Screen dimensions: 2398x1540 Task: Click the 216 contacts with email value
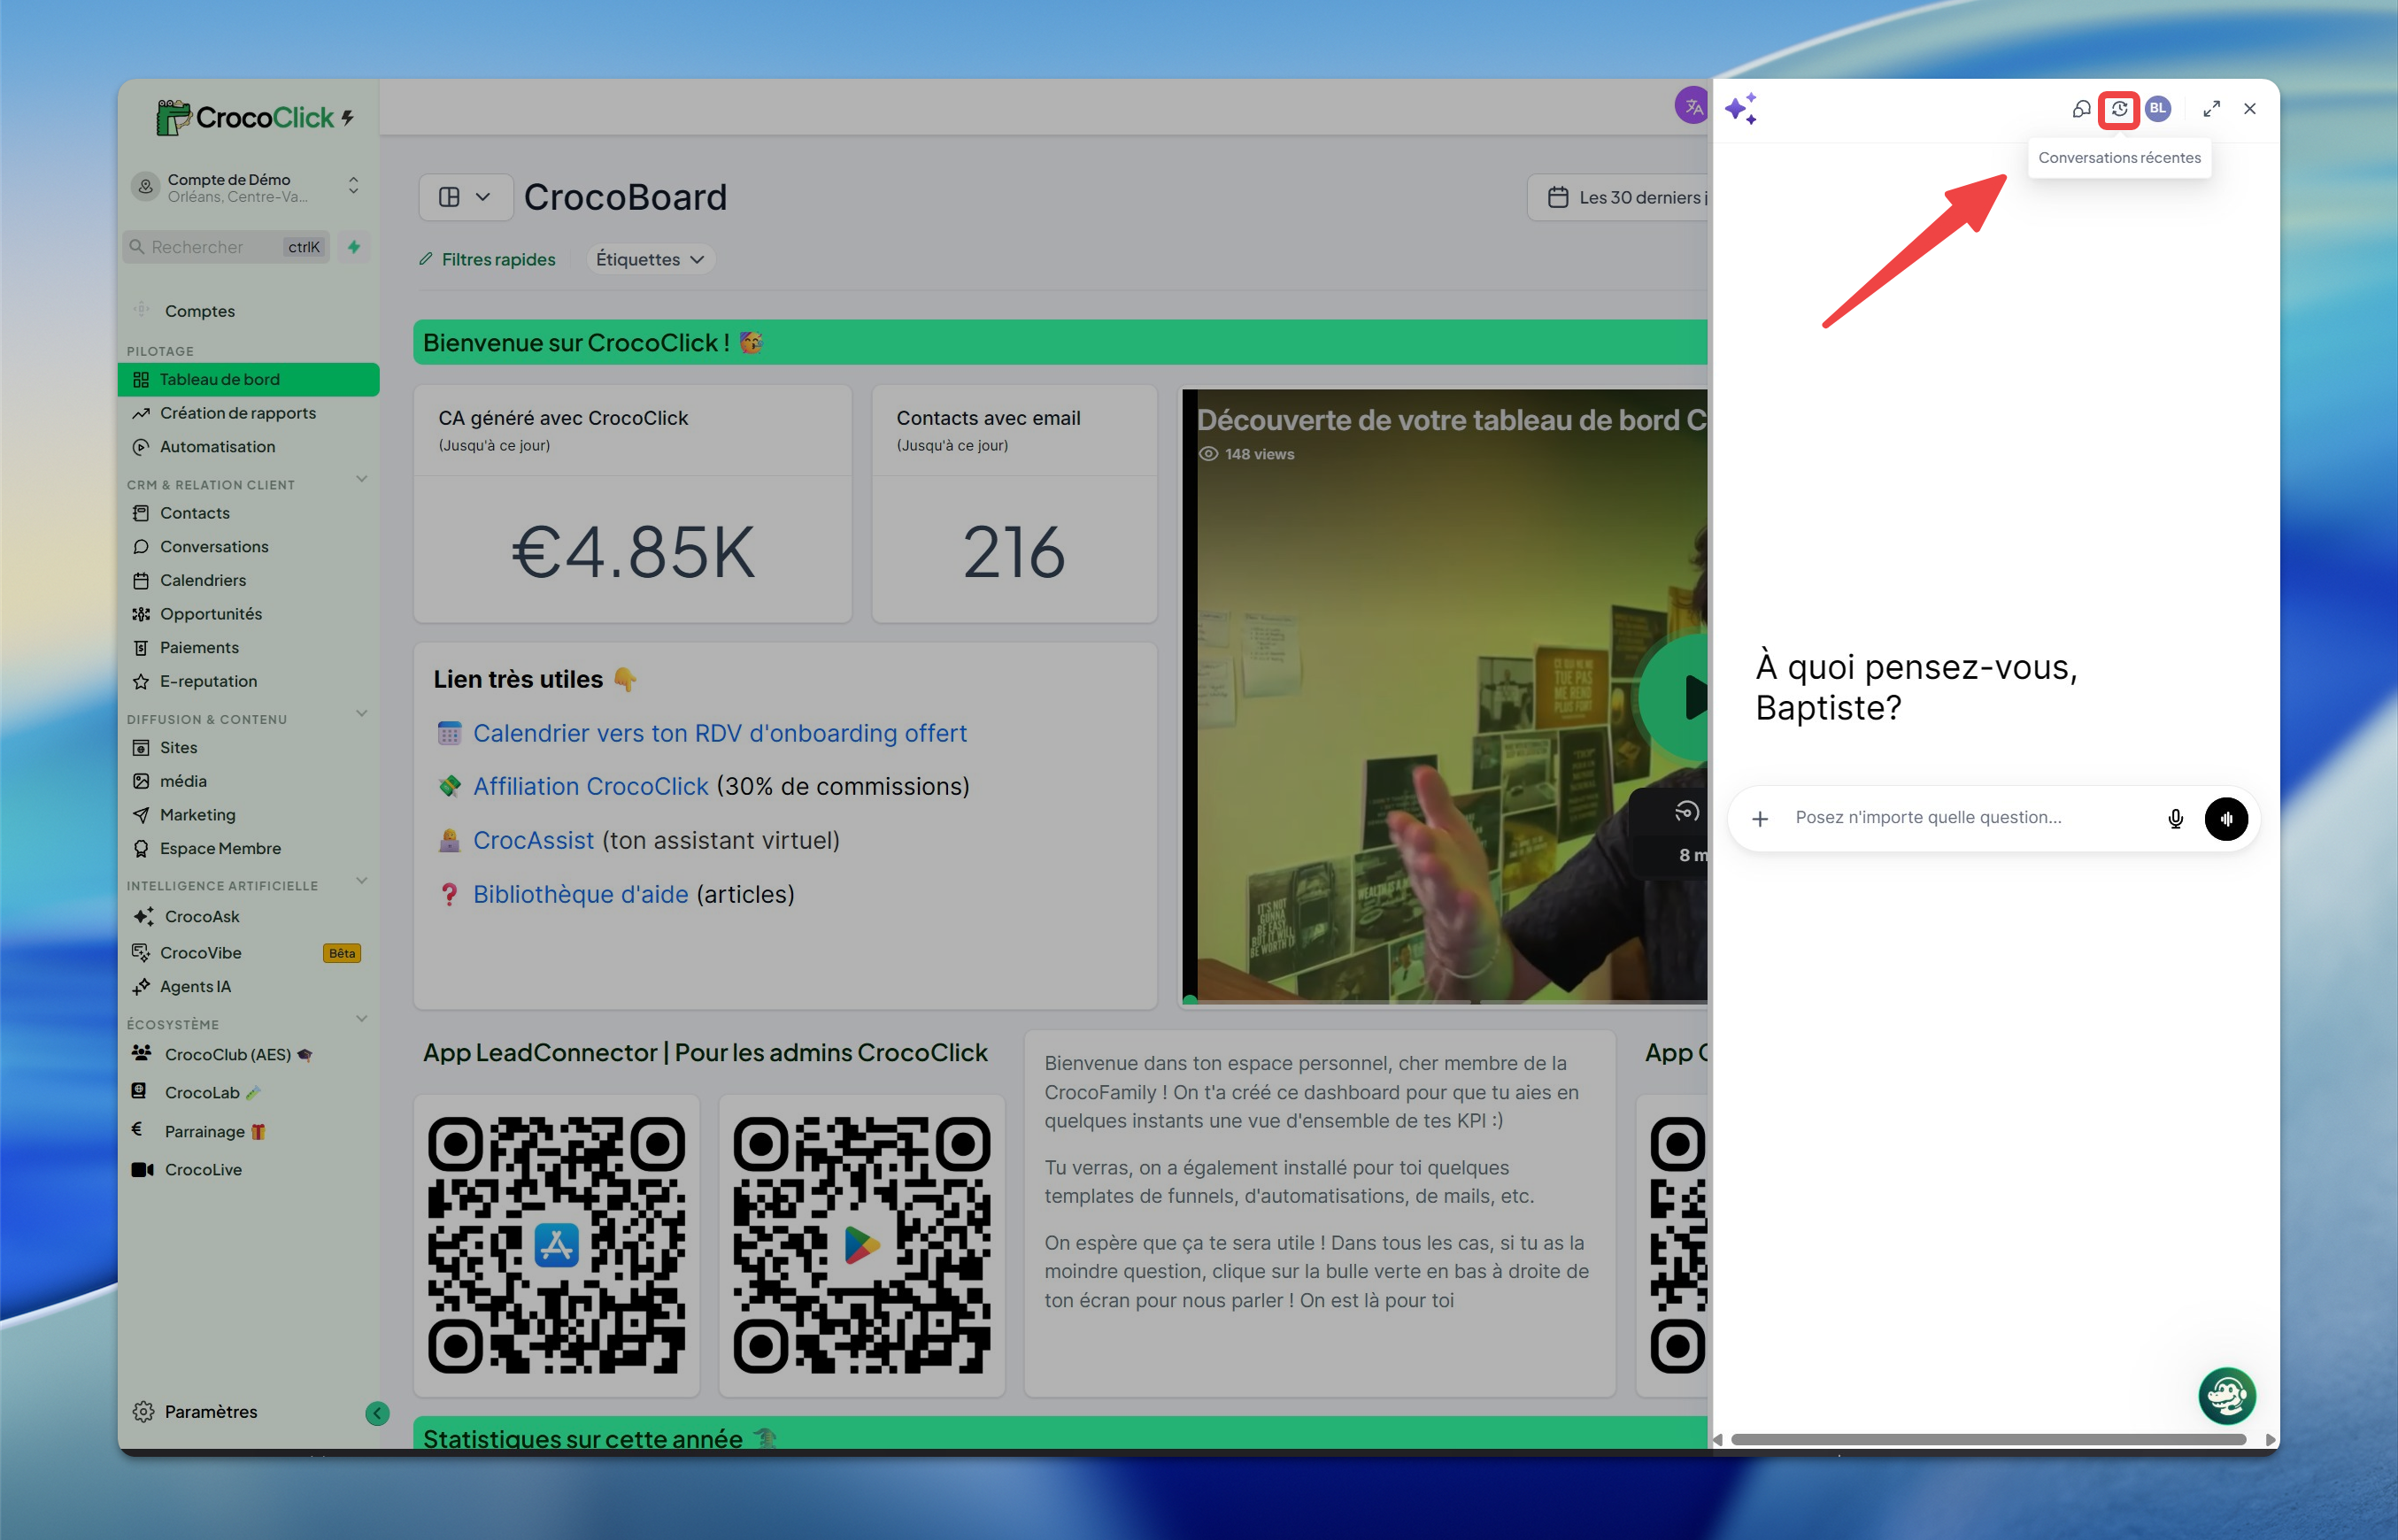coord(1014,552)
